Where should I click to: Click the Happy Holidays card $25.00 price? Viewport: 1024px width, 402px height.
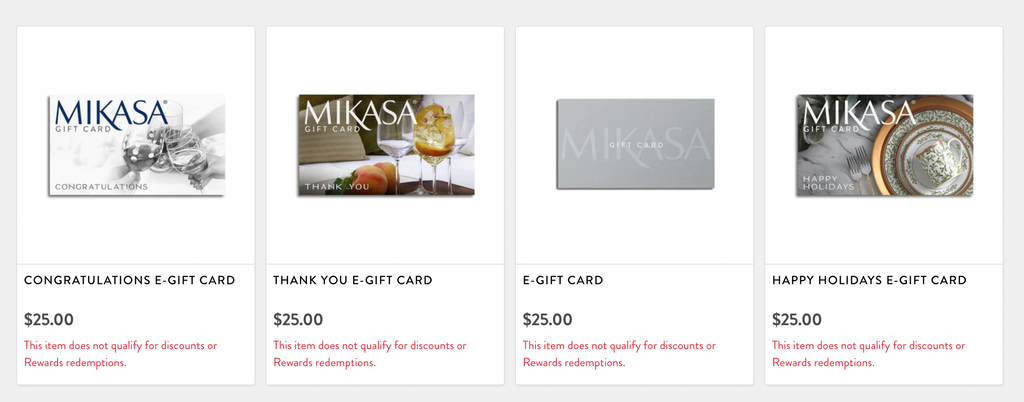(x=797, y=320)
